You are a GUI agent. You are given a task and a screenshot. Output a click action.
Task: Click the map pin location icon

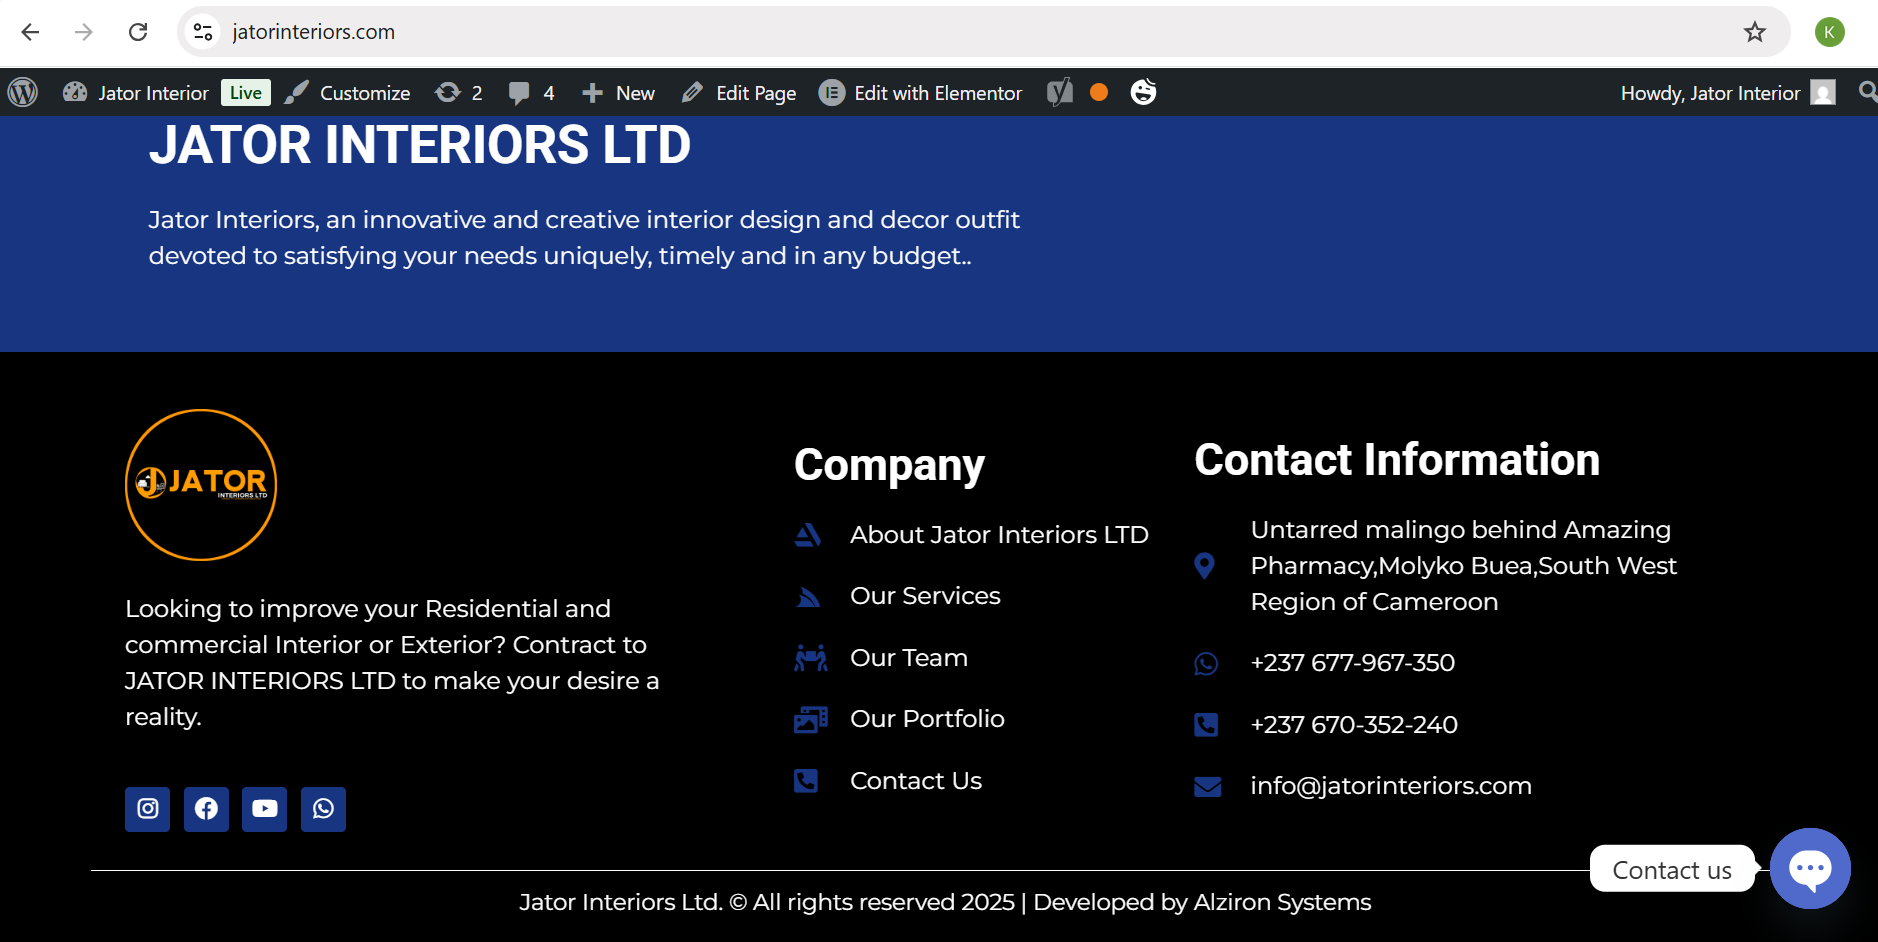point(1205,566)
